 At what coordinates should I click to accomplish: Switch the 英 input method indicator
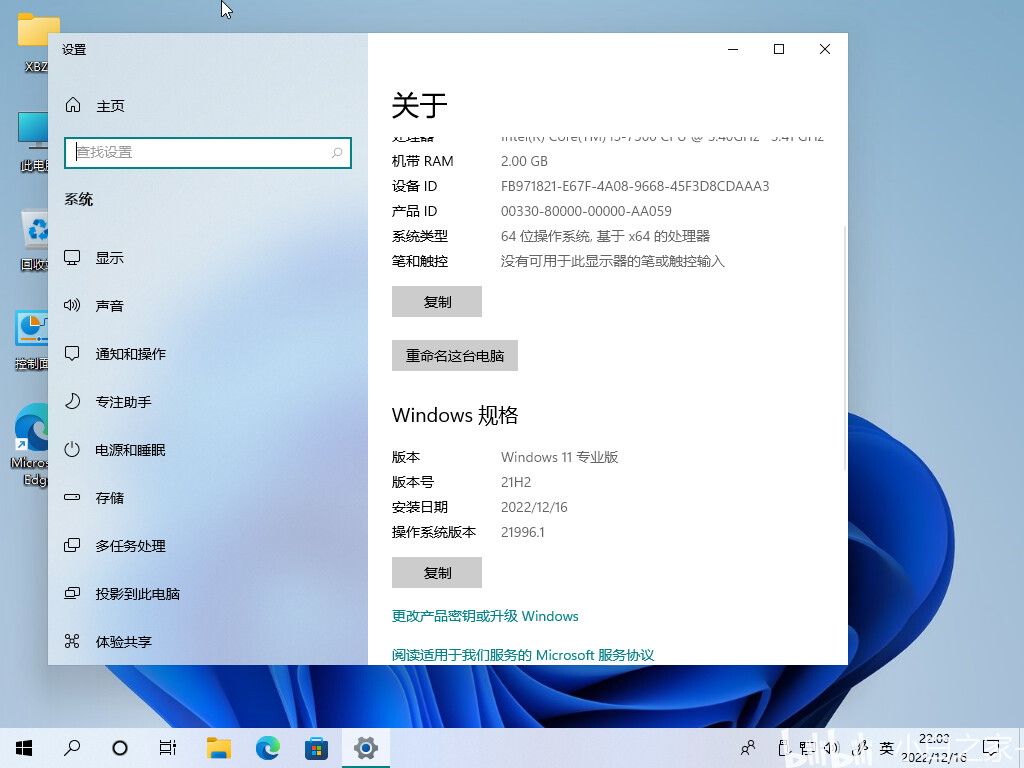(x=886, y=748)
